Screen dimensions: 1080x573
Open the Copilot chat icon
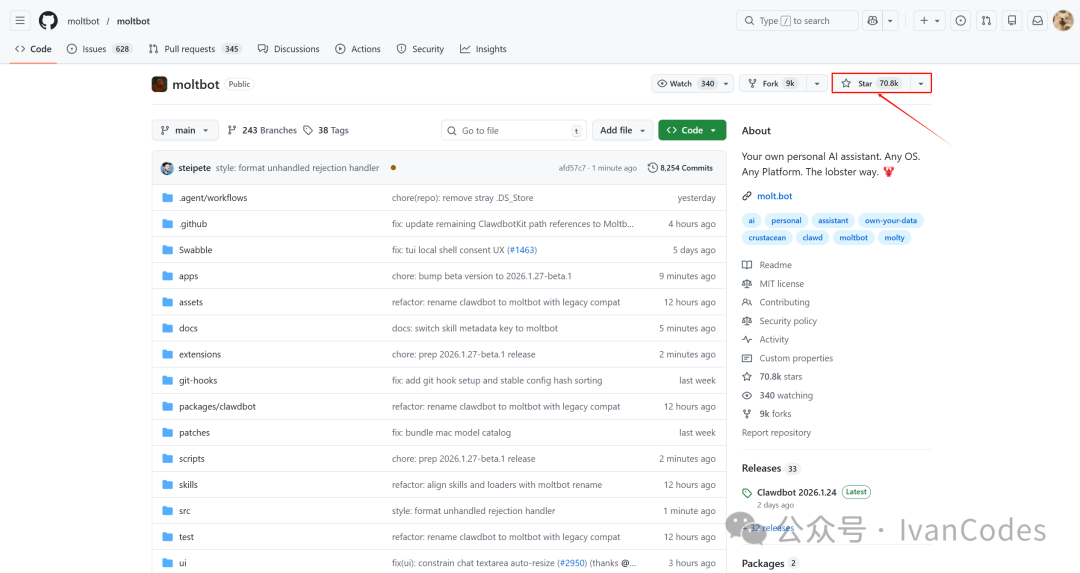coord(873,21)
